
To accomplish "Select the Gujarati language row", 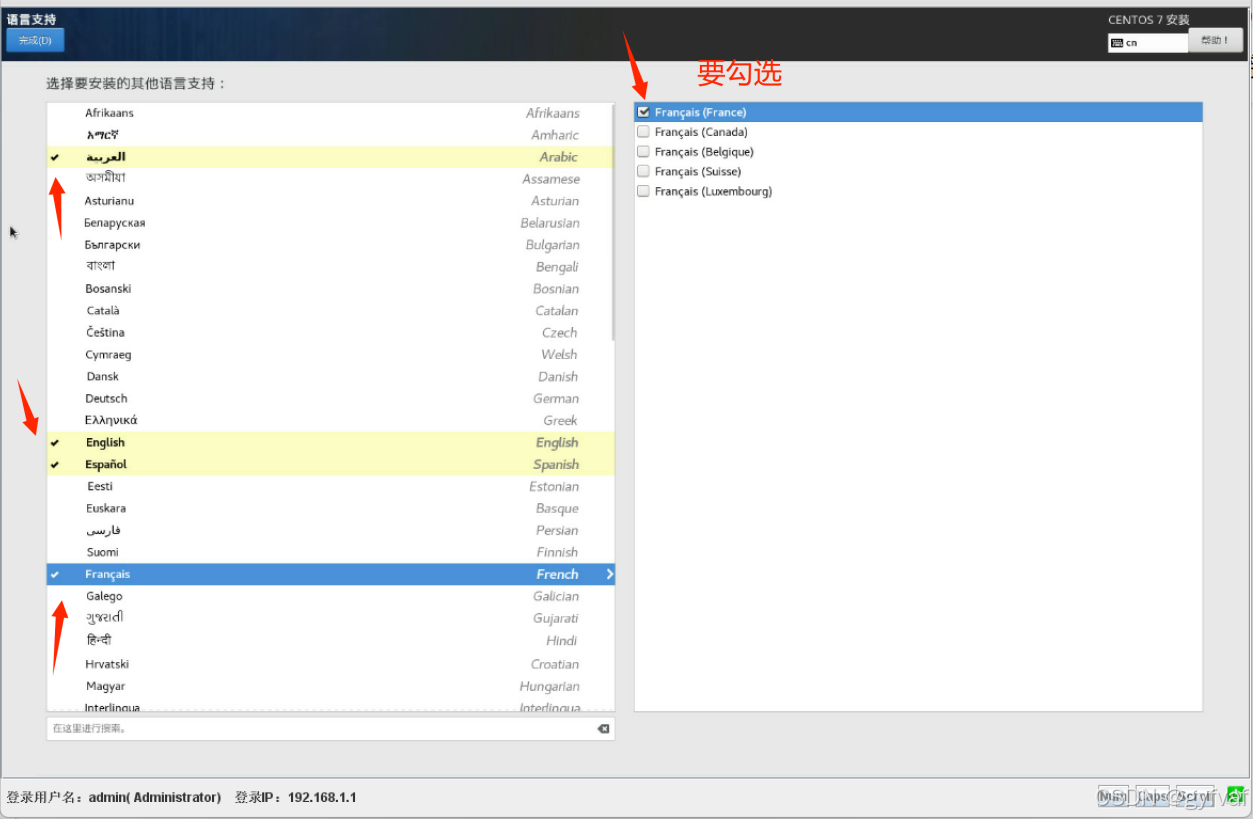I will [328, 619].
